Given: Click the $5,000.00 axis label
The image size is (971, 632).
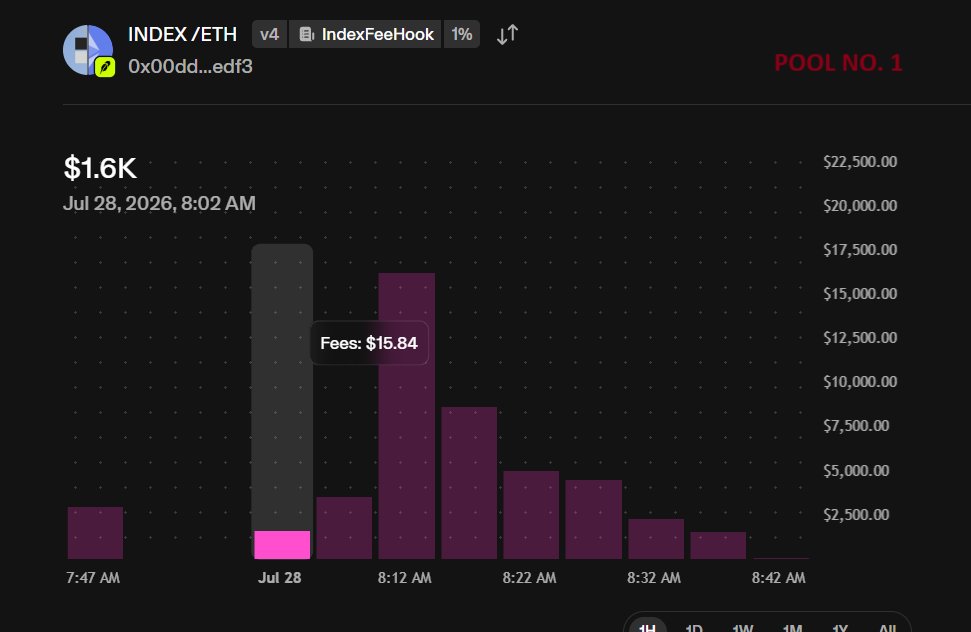Looking at the screenshot, I should tap(856, 470).
